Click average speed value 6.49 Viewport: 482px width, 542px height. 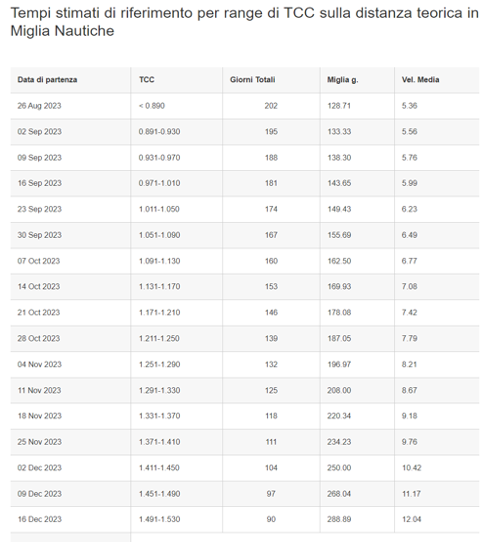(x=409, y=235)
